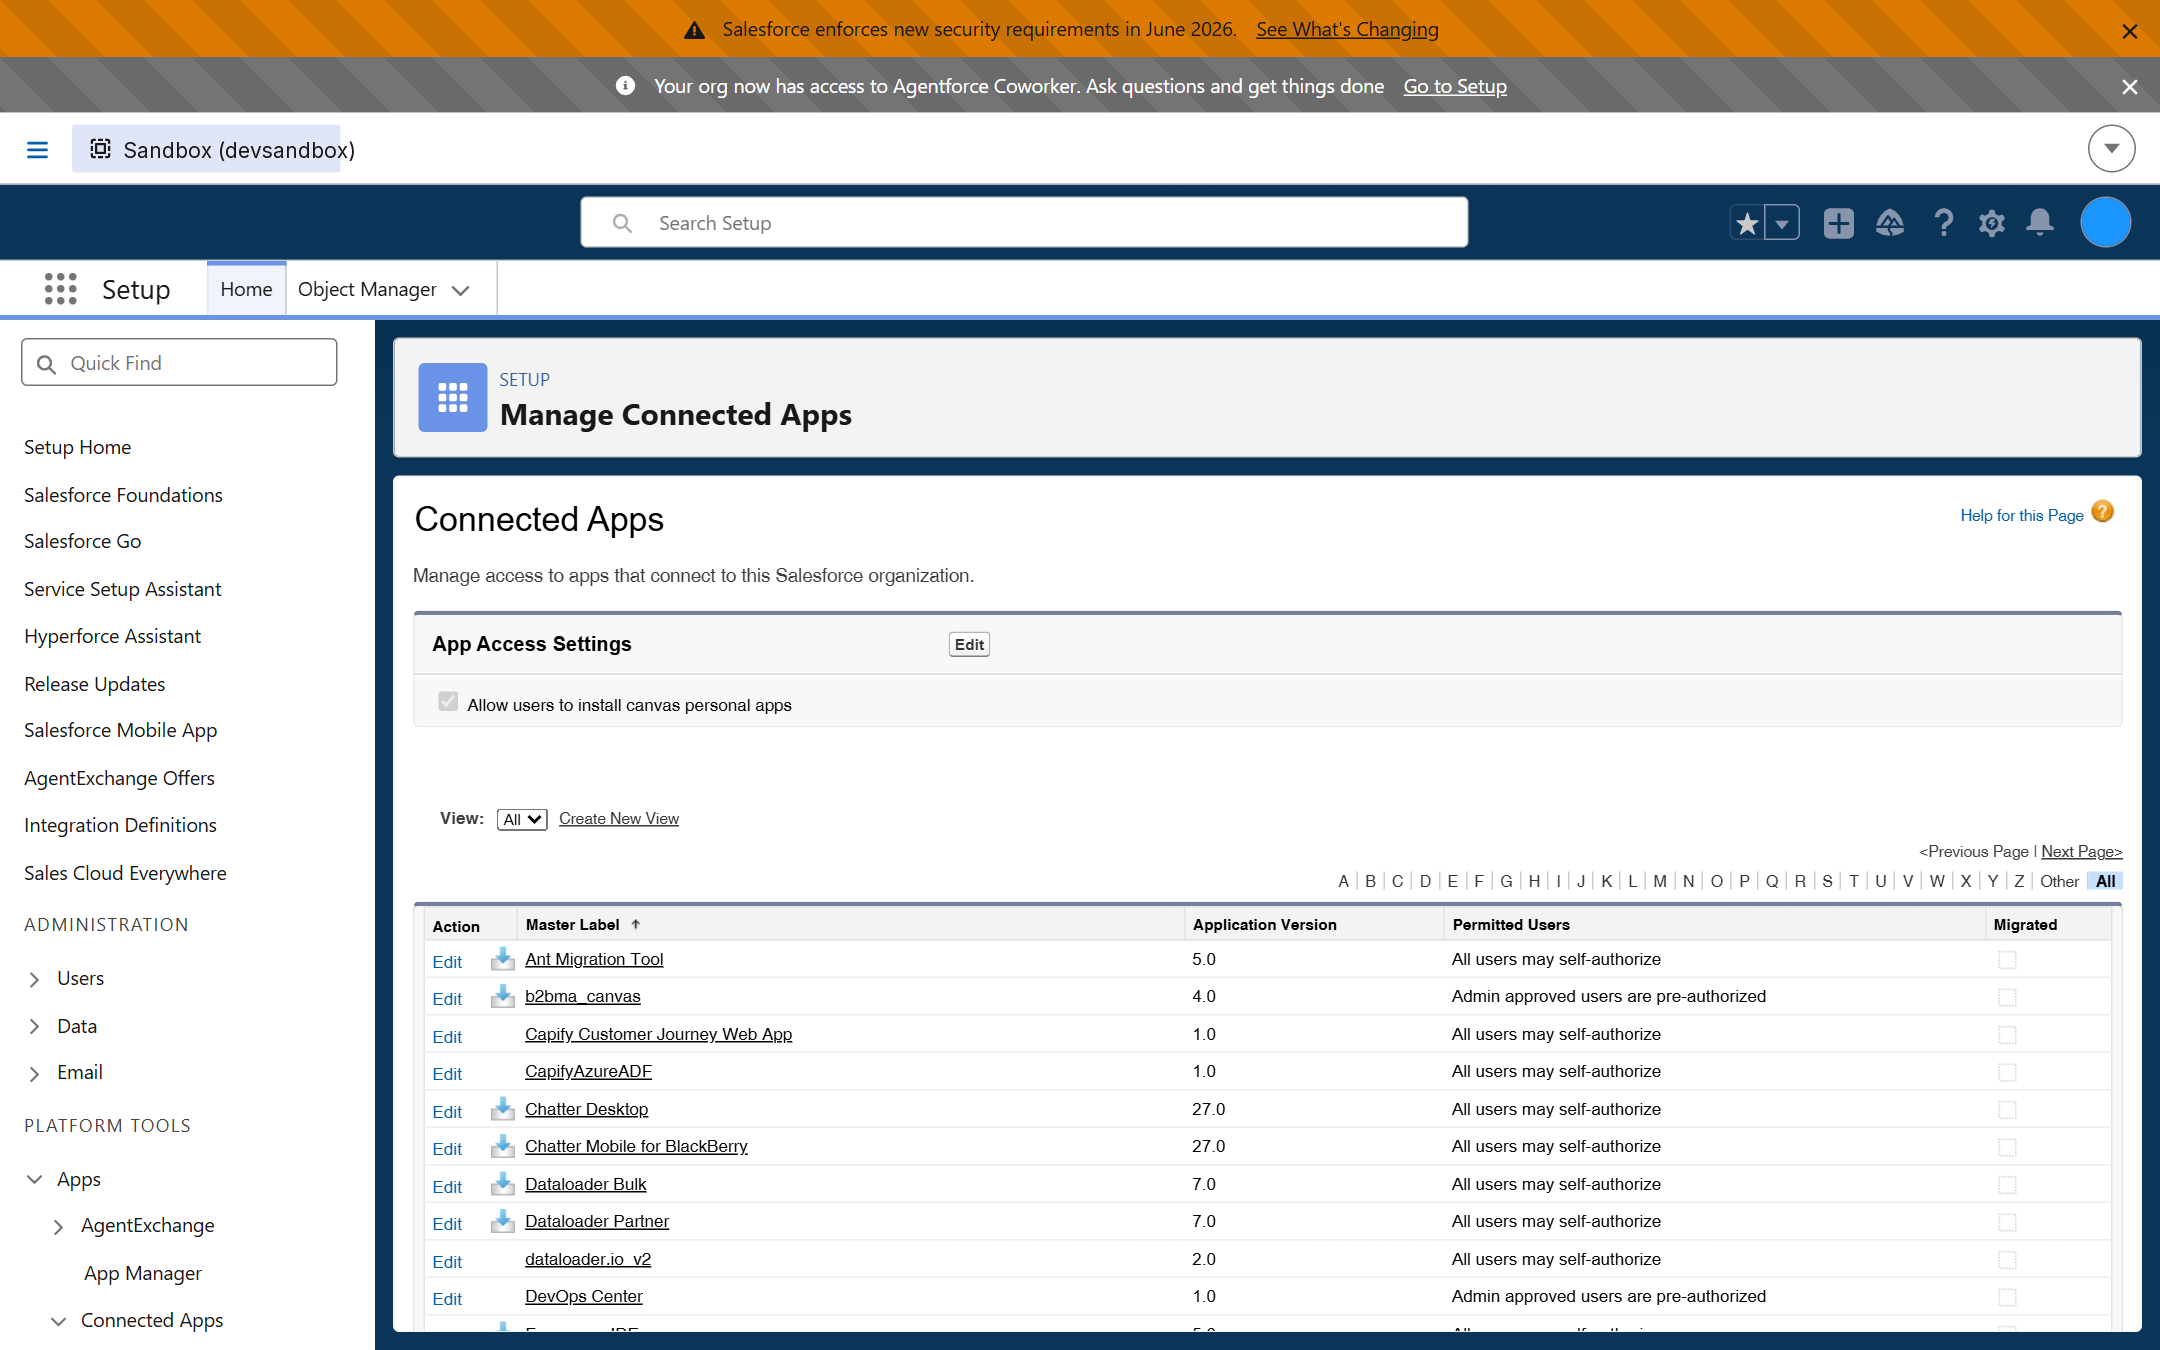Toggle Migrated checkbox for b2bma_canvas
This screenshot has height=1350, width=2160.
pyautogui.click(x=2007, y=997)
